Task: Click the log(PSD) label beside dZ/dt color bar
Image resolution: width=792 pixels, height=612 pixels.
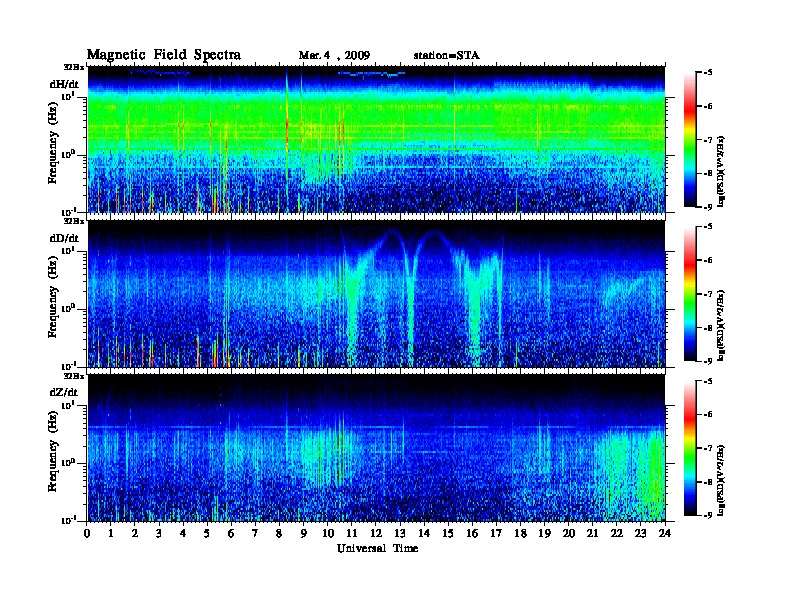Action: (x=722, y=481)
